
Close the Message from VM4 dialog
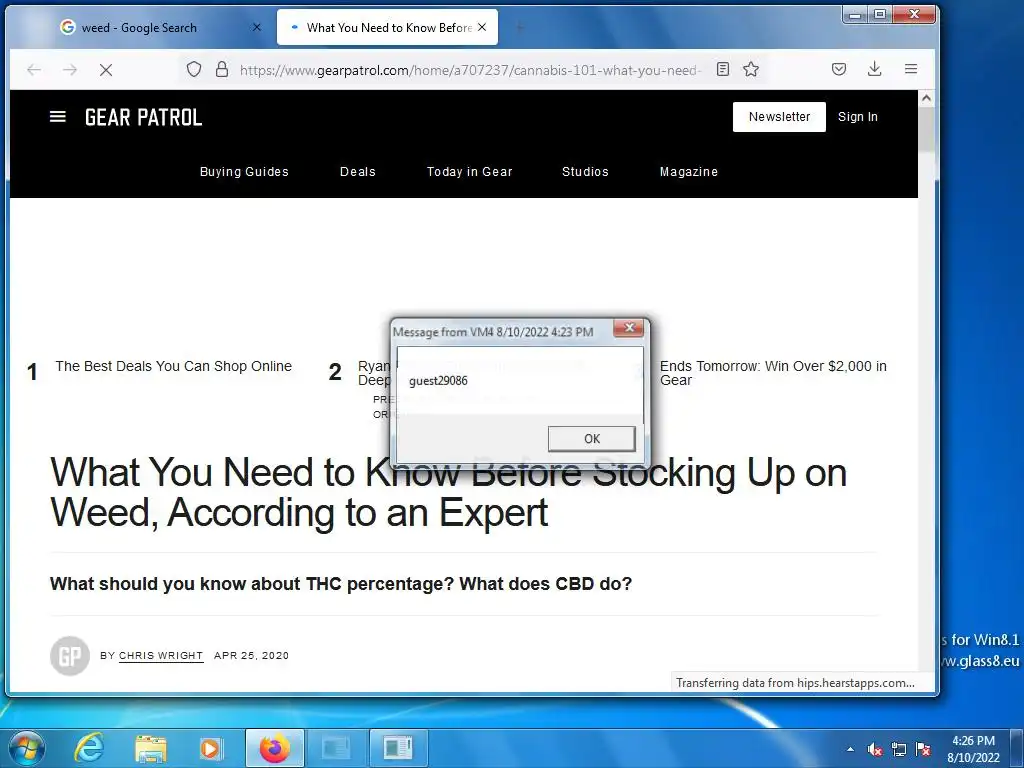629,328
